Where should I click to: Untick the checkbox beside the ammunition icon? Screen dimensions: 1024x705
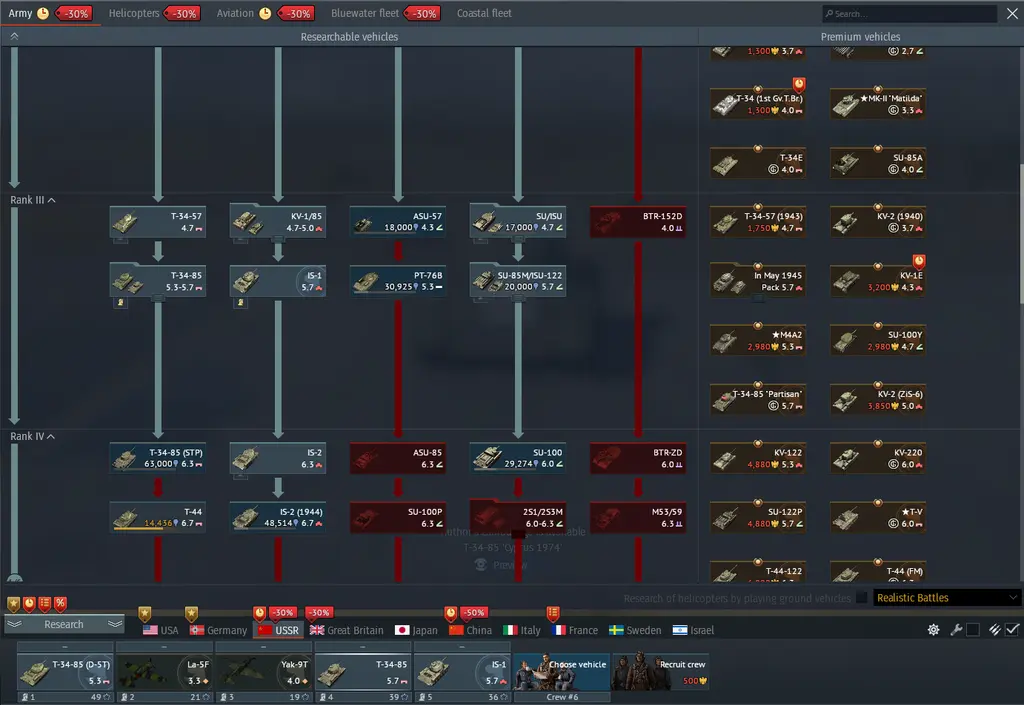[1012, 629]
